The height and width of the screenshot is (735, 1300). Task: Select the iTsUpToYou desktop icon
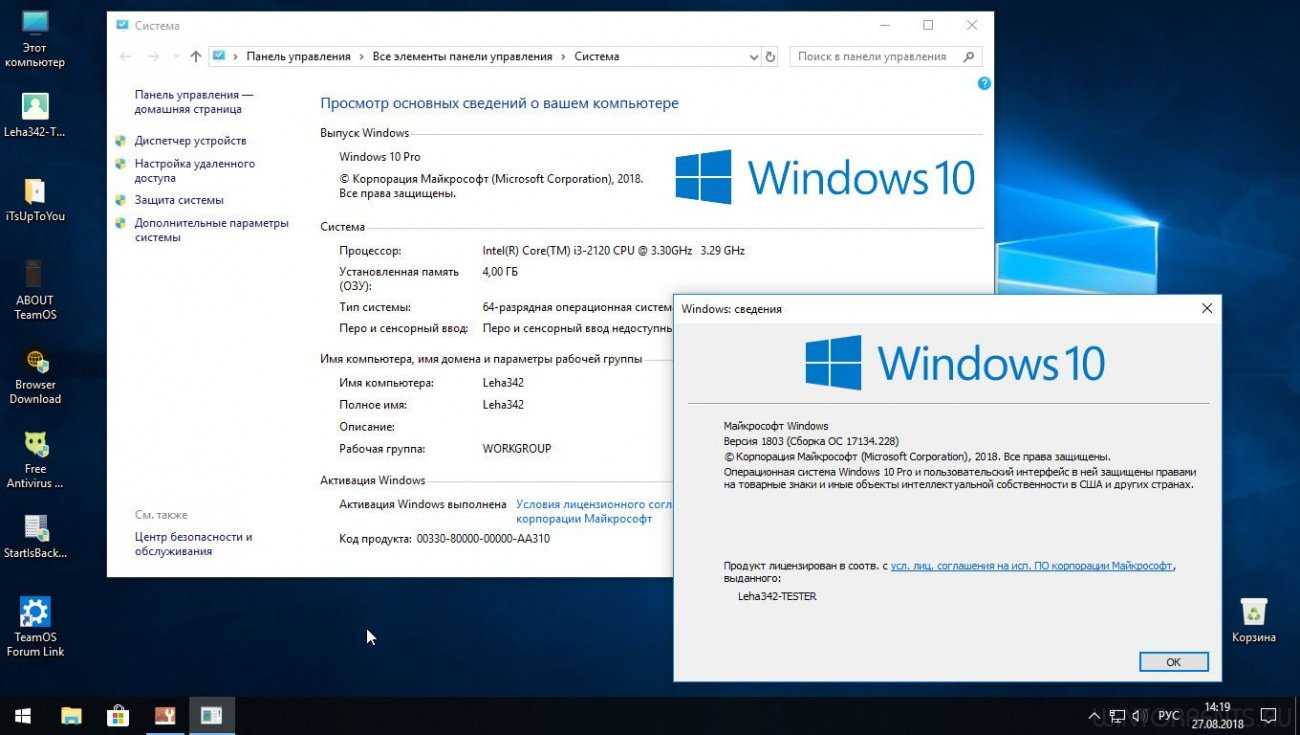(35, 199)
